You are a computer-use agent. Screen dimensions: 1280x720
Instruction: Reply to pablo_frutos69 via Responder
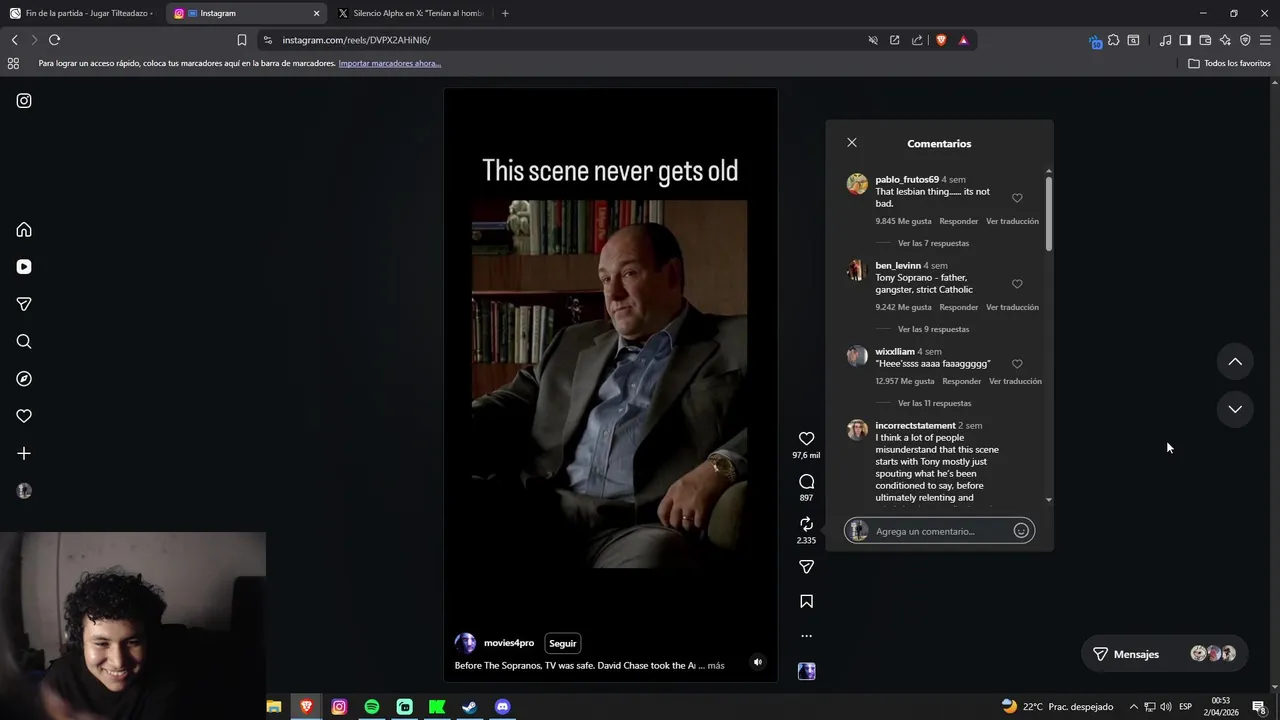[x=959, y=221]
